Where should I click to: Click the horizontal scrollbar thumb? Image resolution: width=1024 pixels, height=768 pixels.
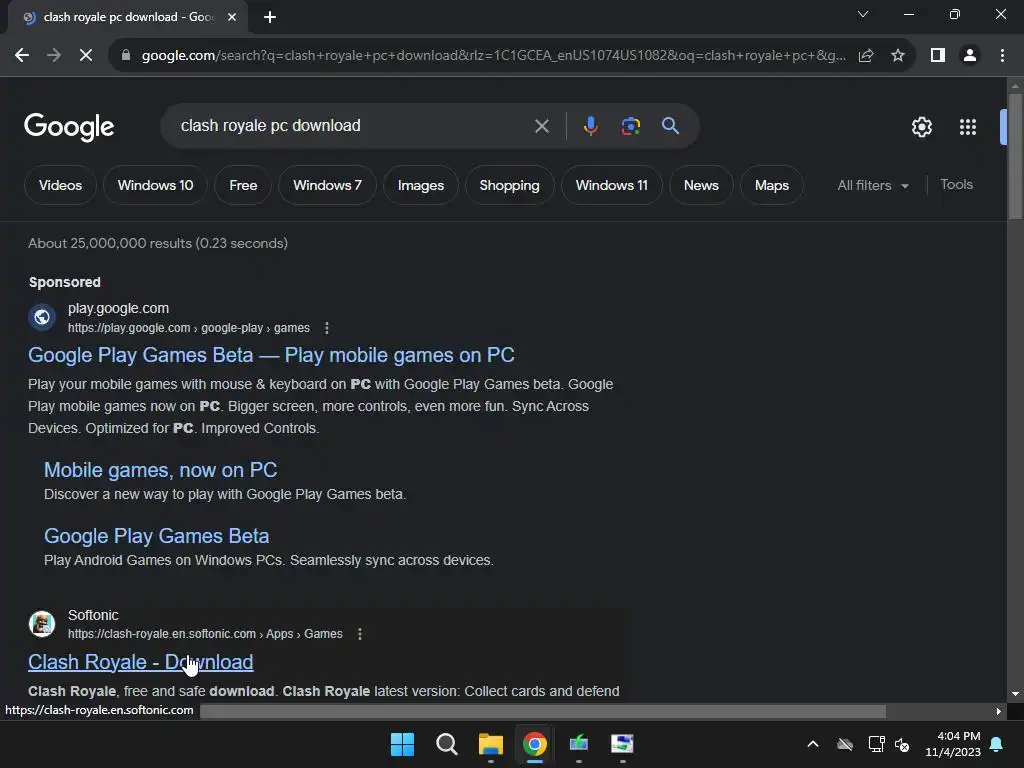(543, 711)
